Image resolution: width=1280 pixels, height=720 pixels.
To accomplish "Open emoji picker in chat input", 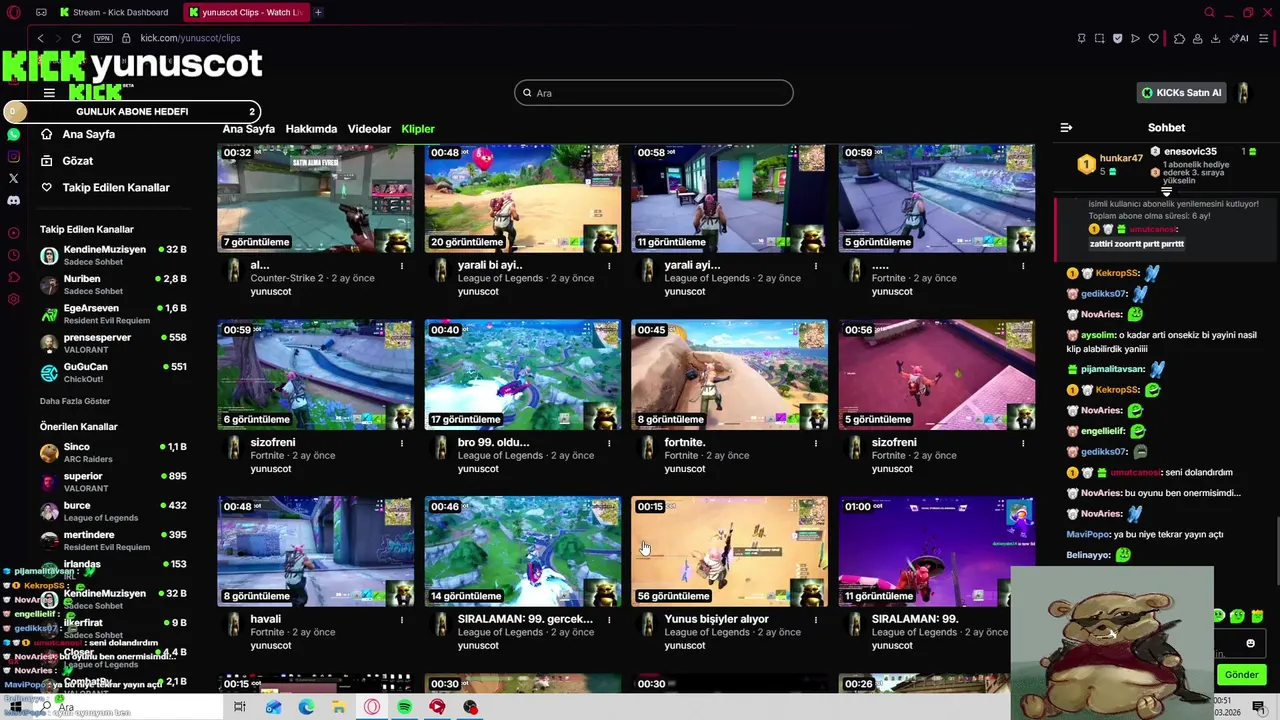I will coord(1250,643).
